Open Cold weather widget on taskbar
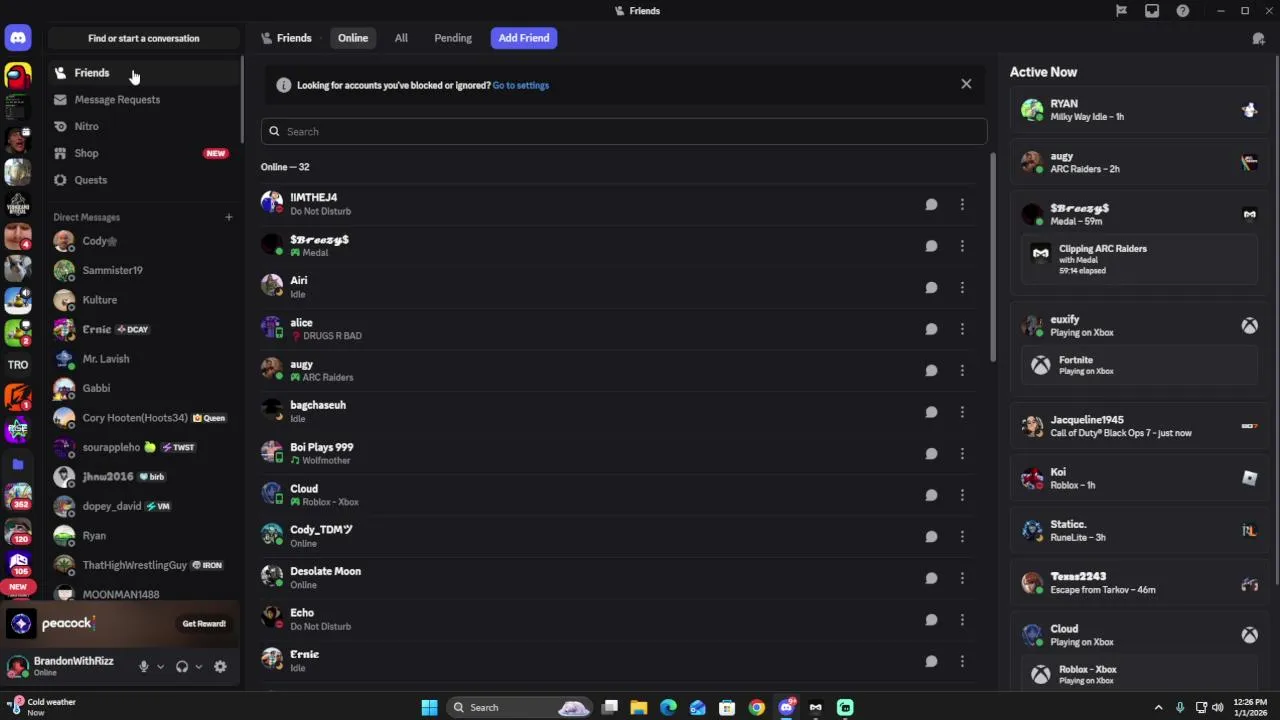This screenshot has width=1280, height=720. (42, 707)
